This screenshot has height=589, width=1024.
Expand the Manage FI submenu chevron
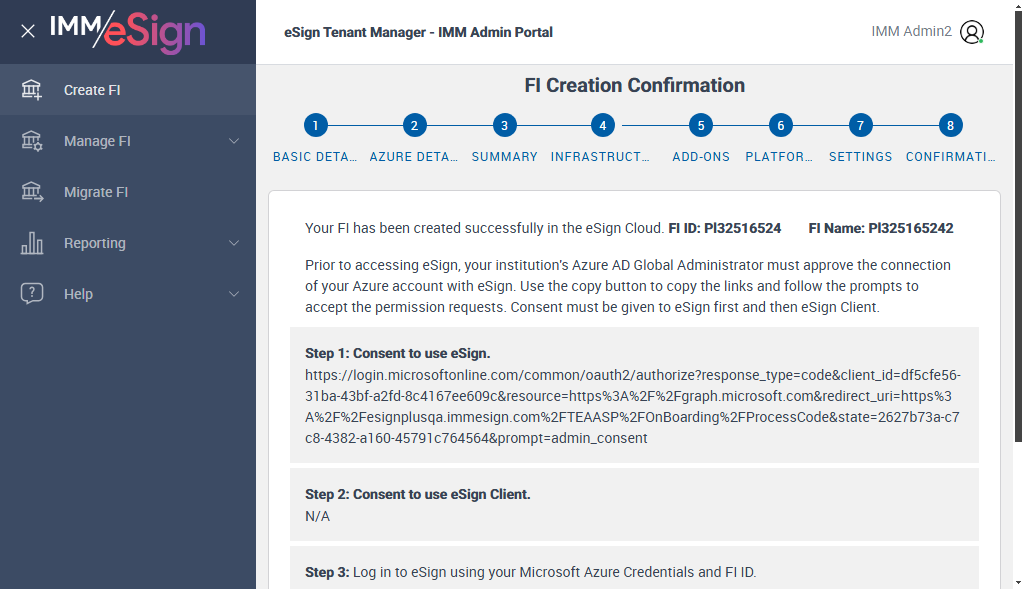(234, 141)
